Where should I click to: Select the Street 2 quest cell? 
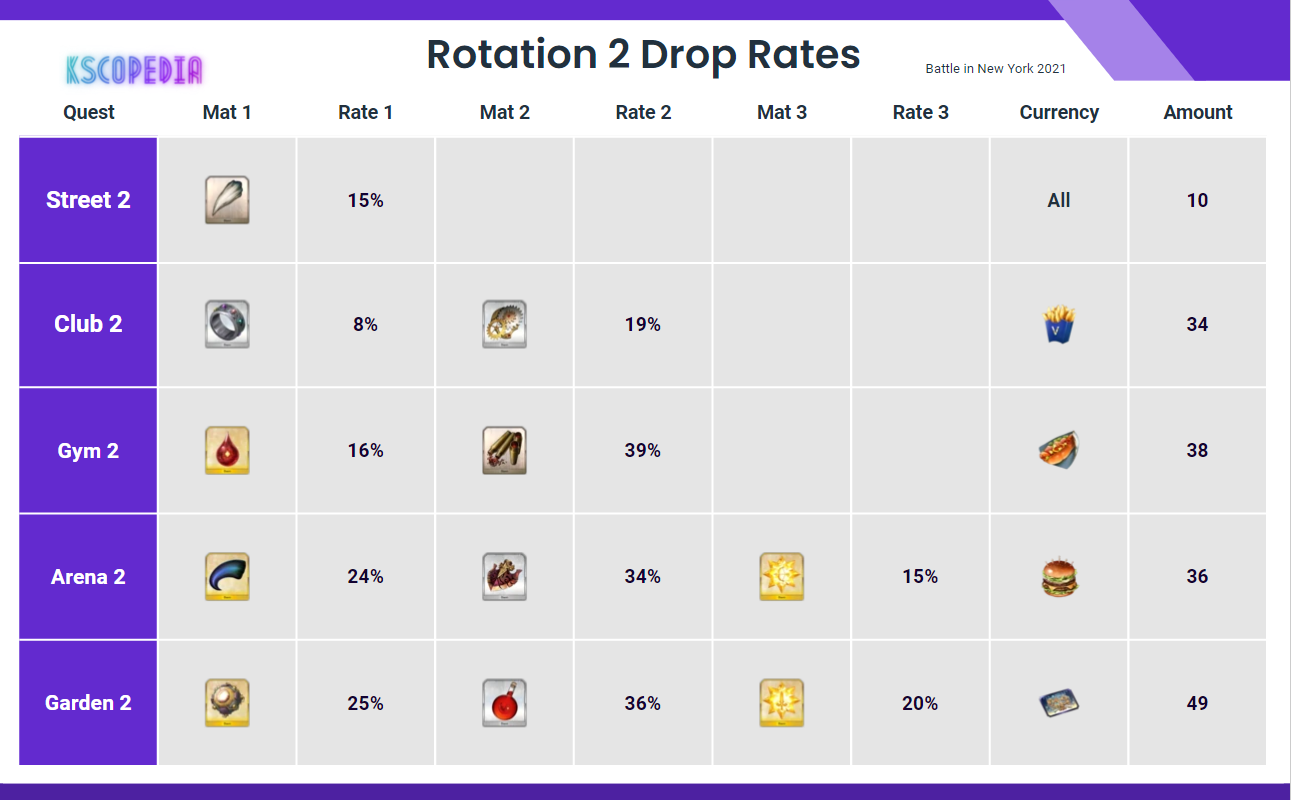(88, 200)
